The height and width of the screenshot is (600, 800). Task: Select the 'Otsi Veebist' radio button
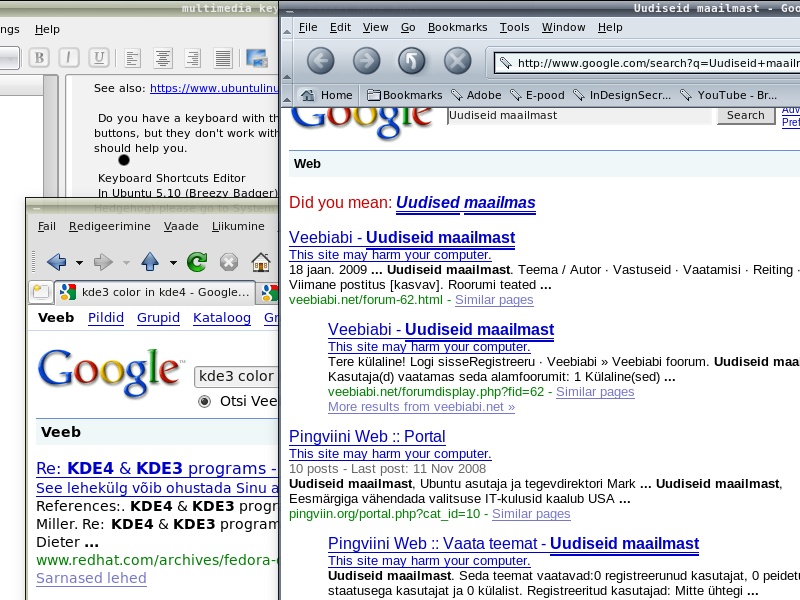(x=205, y=401)
